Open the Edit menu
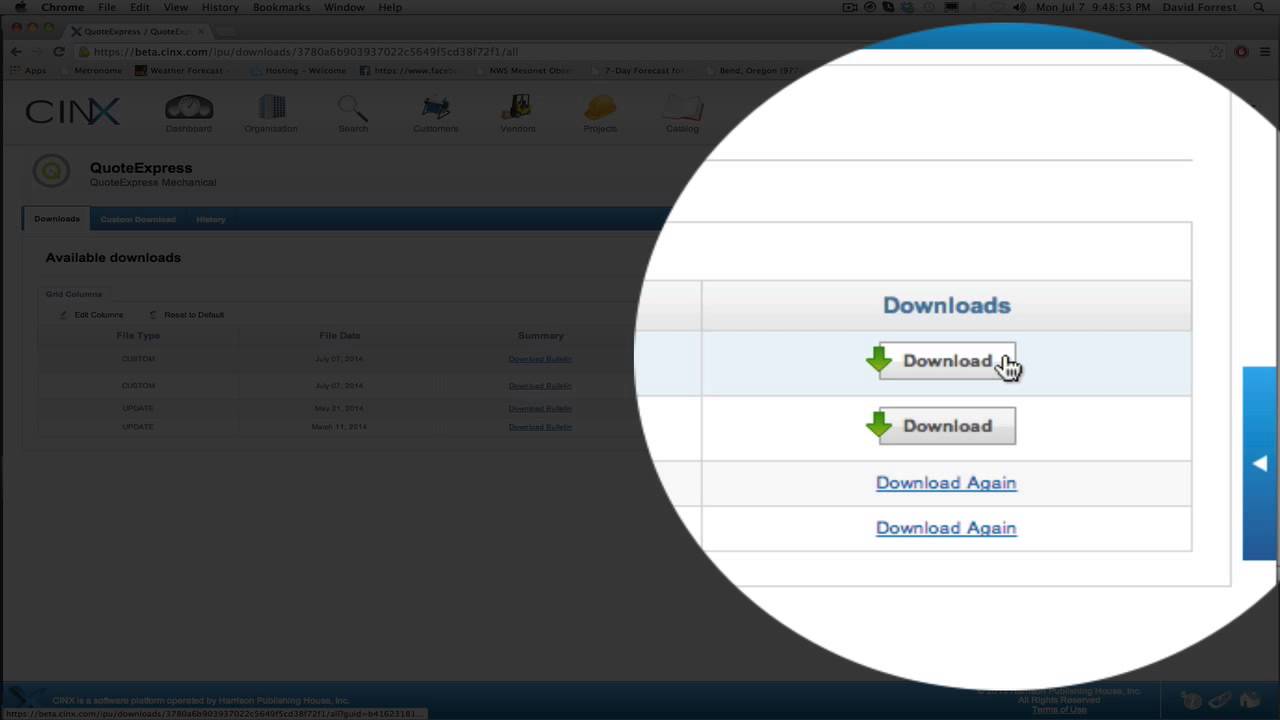 [139, 7]
